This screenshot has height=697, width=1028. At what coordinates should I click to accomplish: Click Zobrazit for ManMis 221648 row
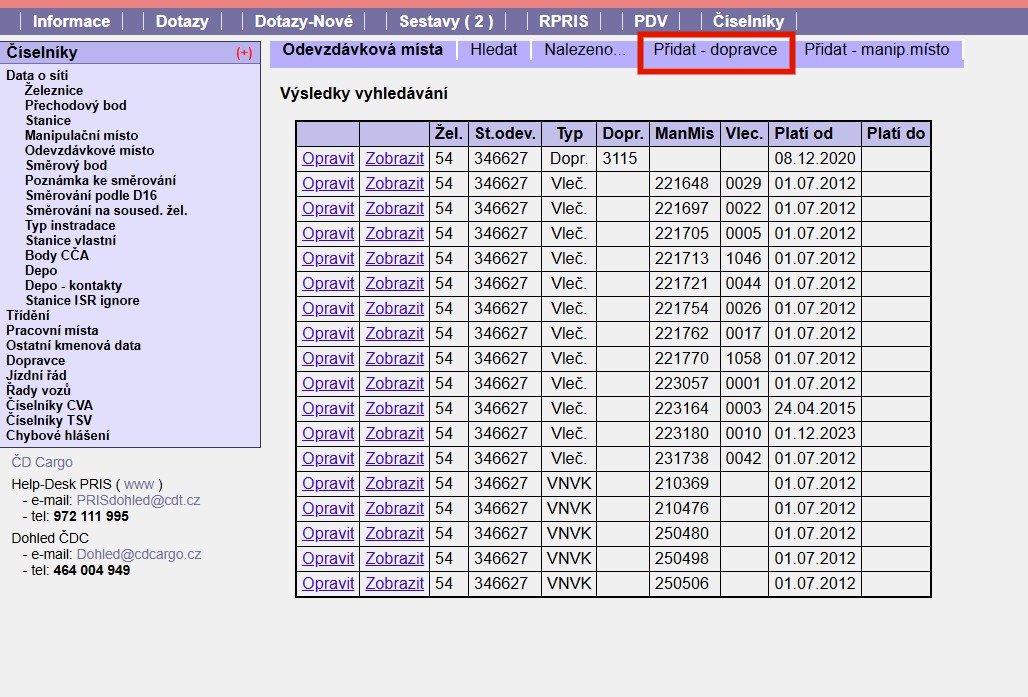[394, 183]
